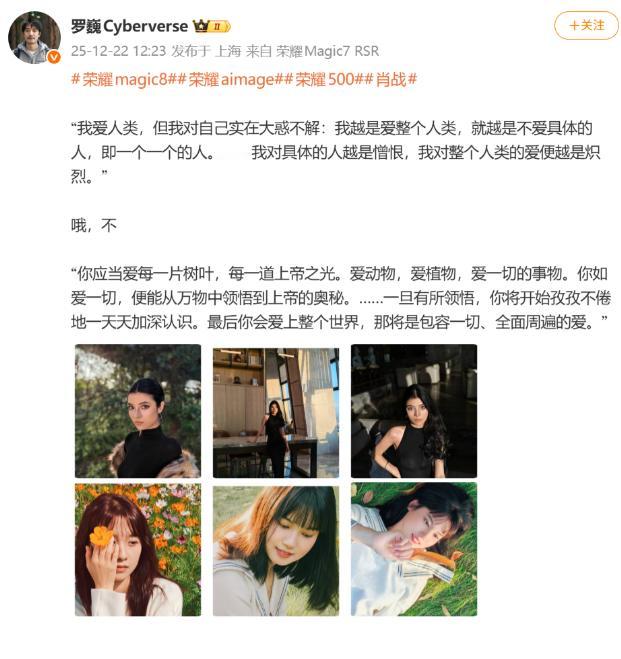Open photo with orange flower covering eye
621x659 pixels.
(x=138, y=549)
